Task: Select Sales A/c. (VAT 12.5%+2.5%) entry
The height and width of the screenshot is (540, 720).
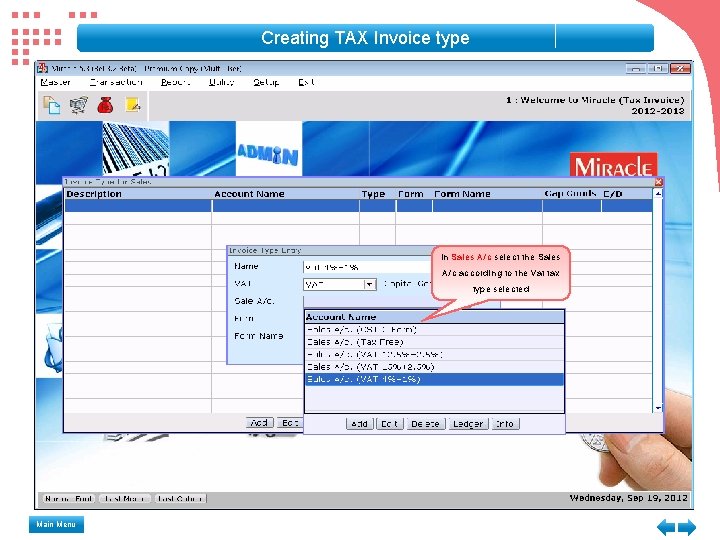Action: tap(434, 354)
